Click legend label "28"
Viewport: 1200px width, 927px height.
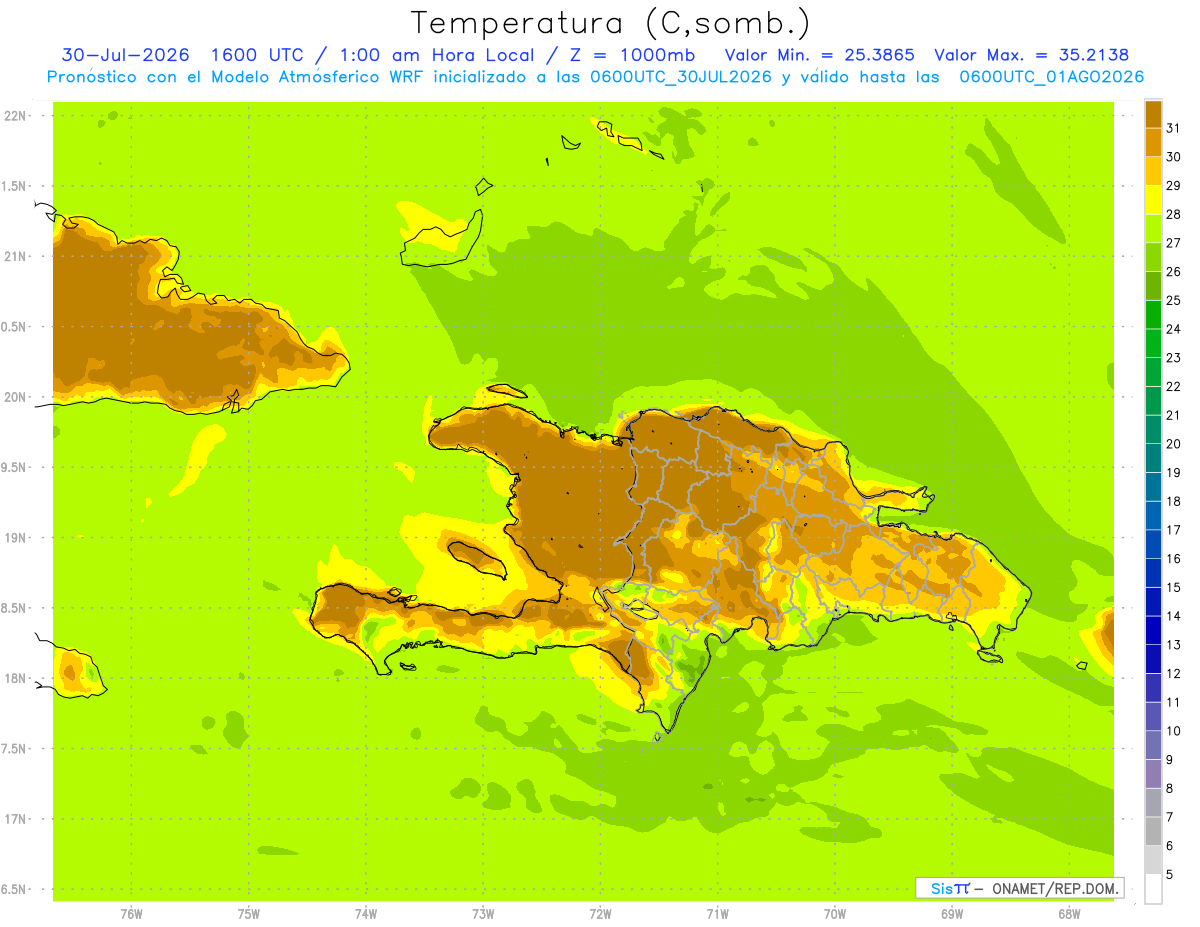pyautogui.click(x=1173, y=214)
